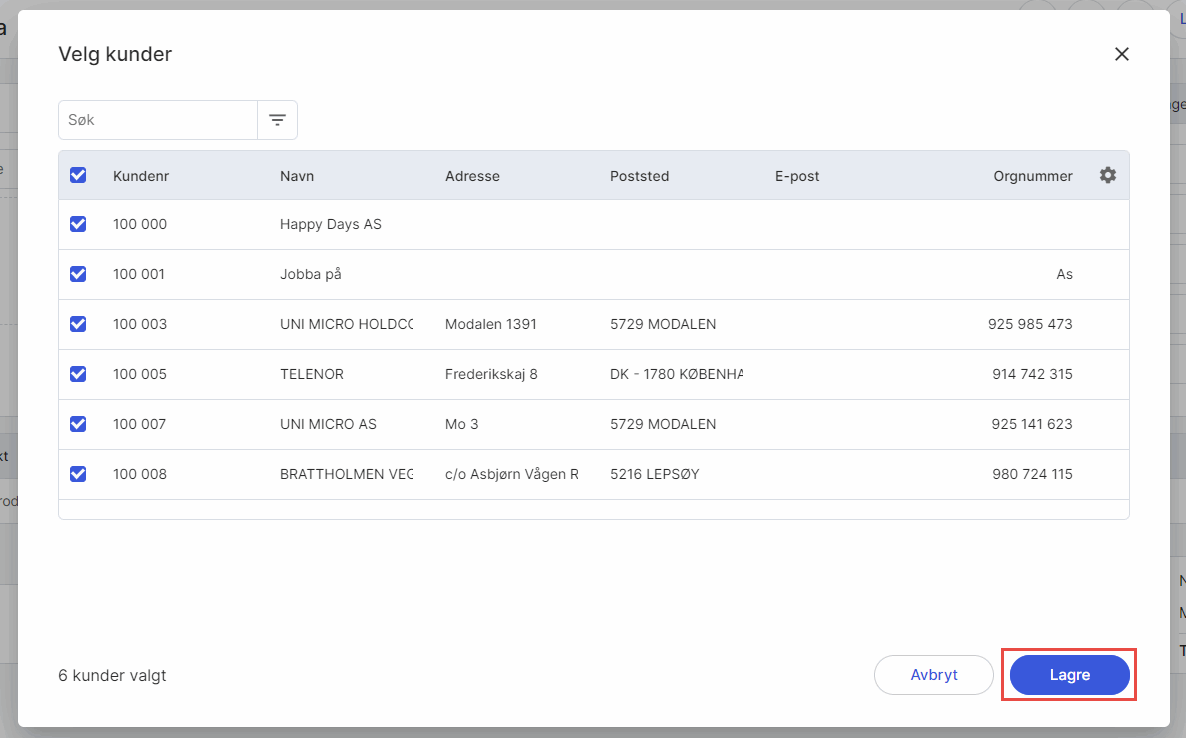Close the Velg kunder dialog
Image resolution: width=1186 pixels, height=738 pixels.
point(1121,54)
